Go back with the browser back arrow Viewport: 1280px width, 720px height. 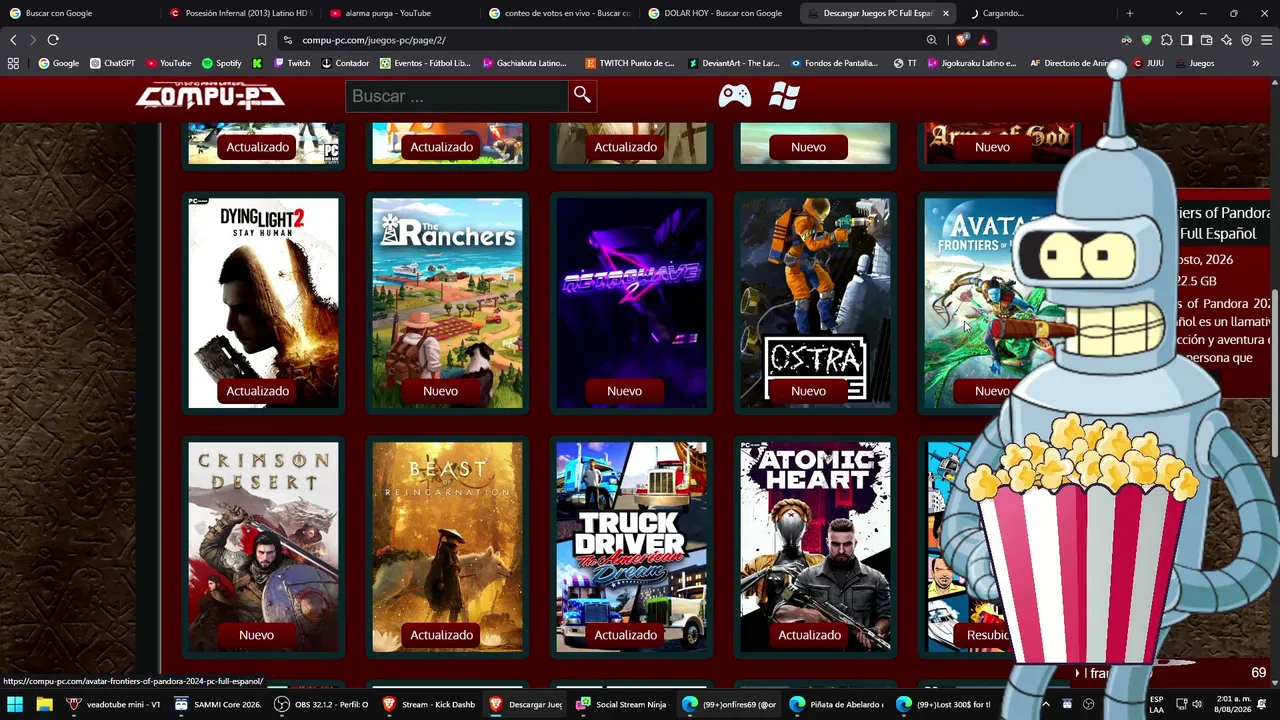tap(13, 40)
